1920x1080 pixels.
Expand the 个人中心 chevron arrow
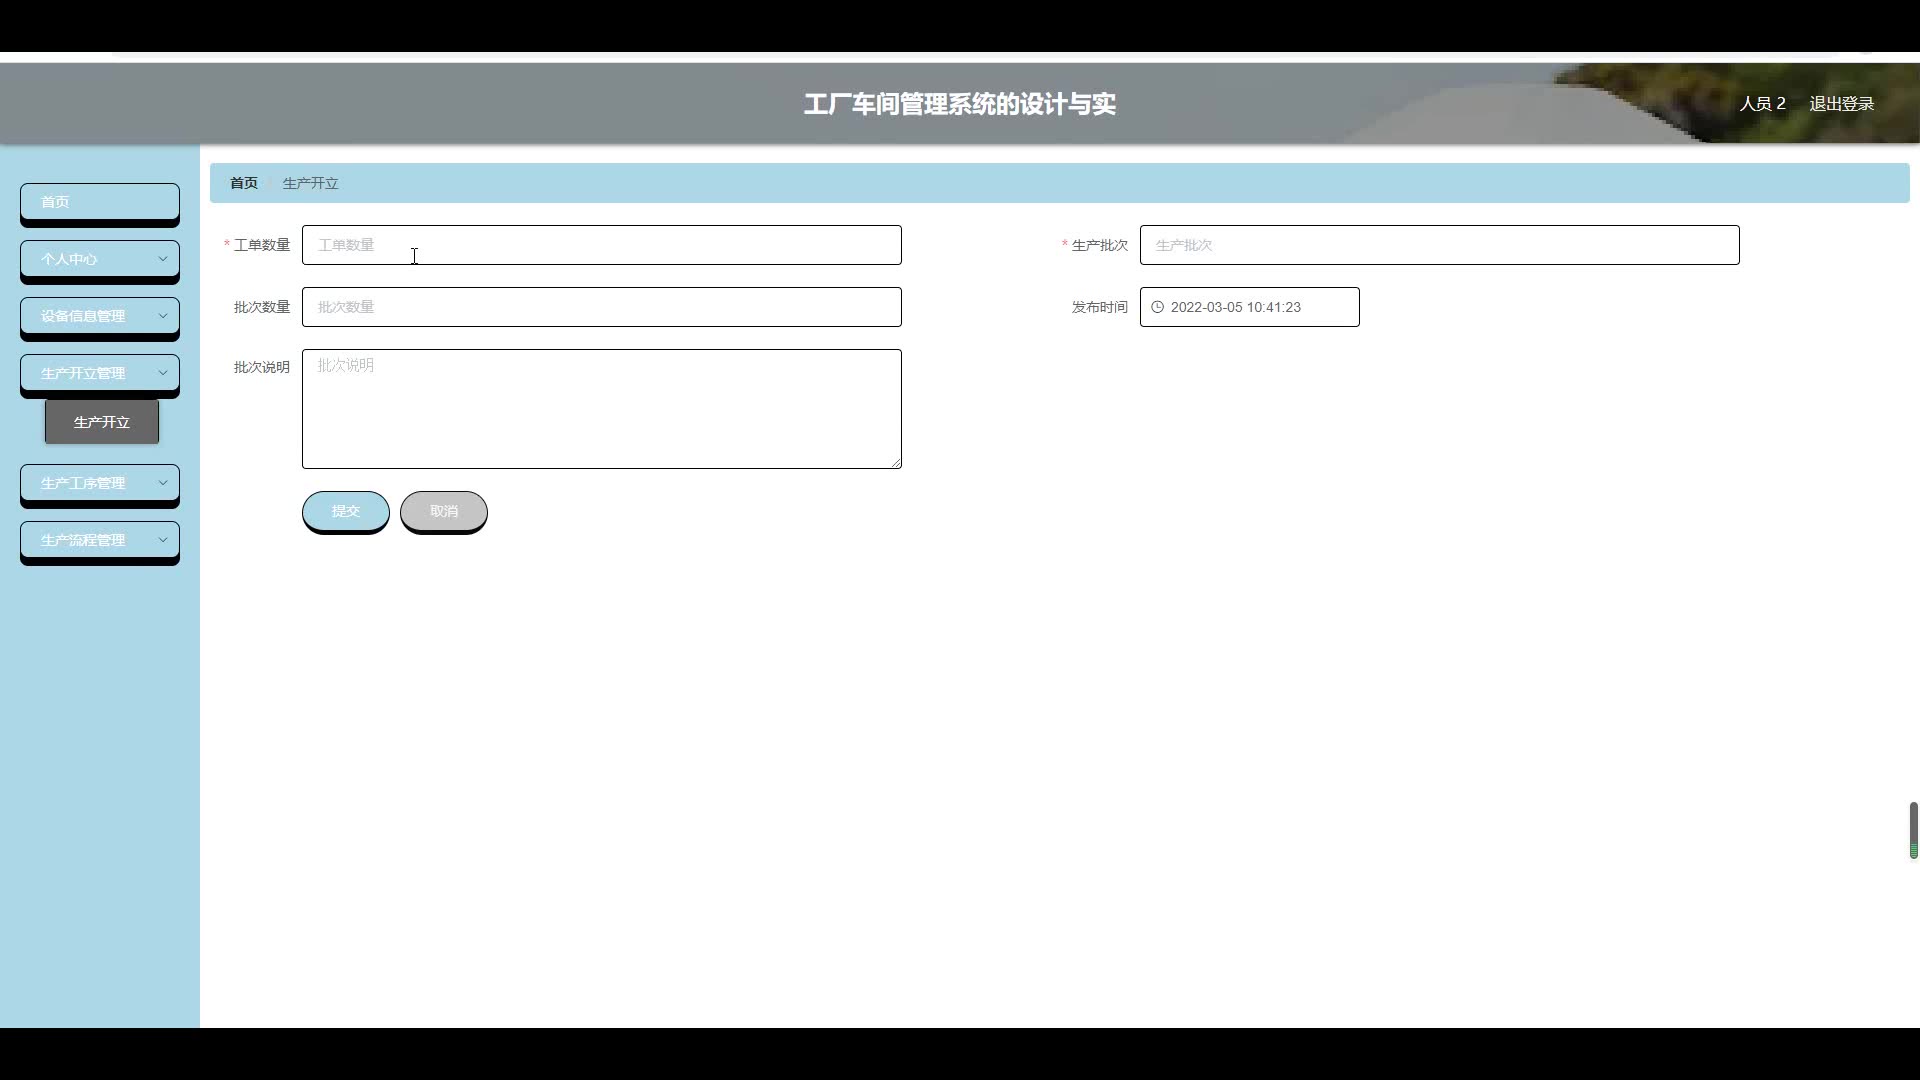pos(163,259)
